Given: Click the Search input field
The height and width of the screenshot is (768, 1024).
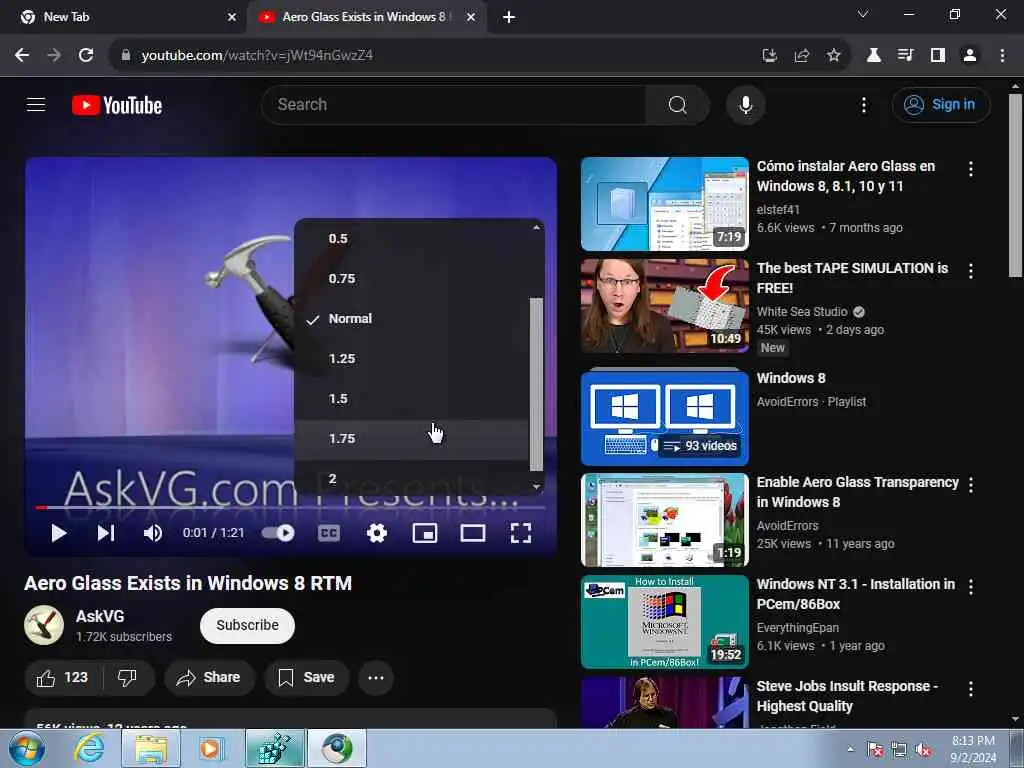Looking at the screenshot, I should (x=454, y=104).
